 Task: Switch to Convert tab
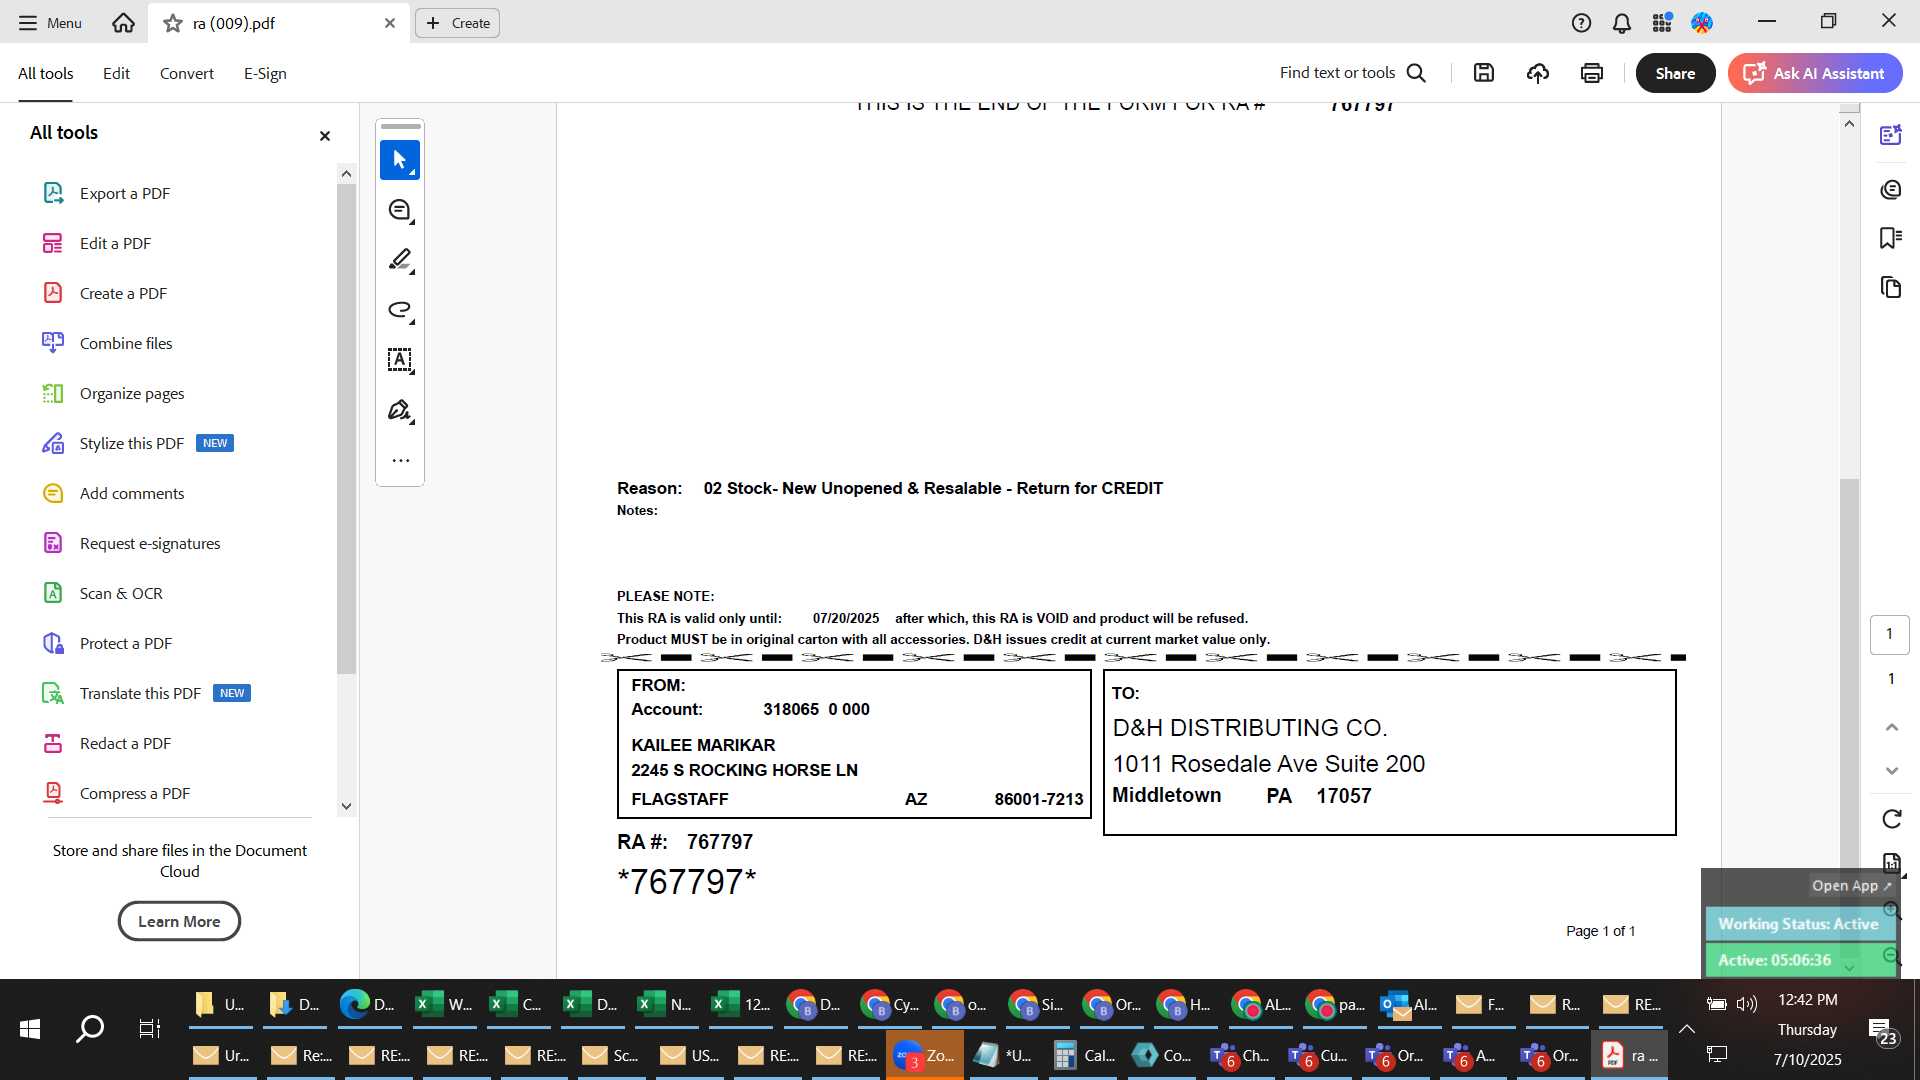186,73
